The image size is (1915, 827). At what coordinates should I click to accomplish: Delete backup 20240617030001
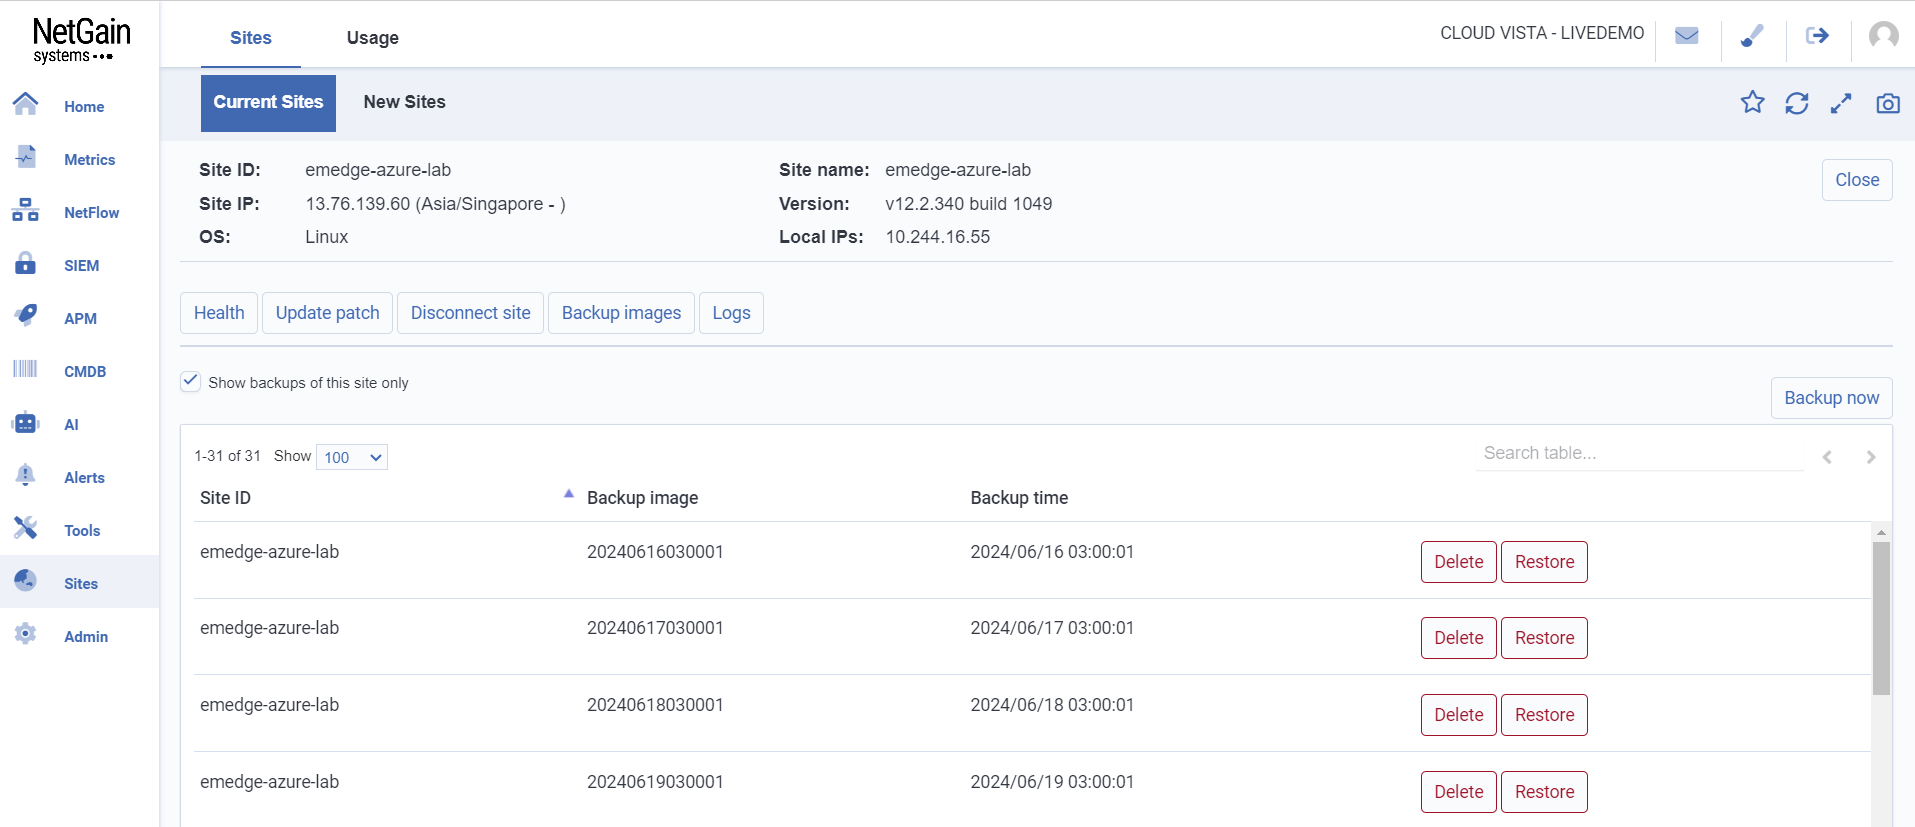(x=1459, y=638)
